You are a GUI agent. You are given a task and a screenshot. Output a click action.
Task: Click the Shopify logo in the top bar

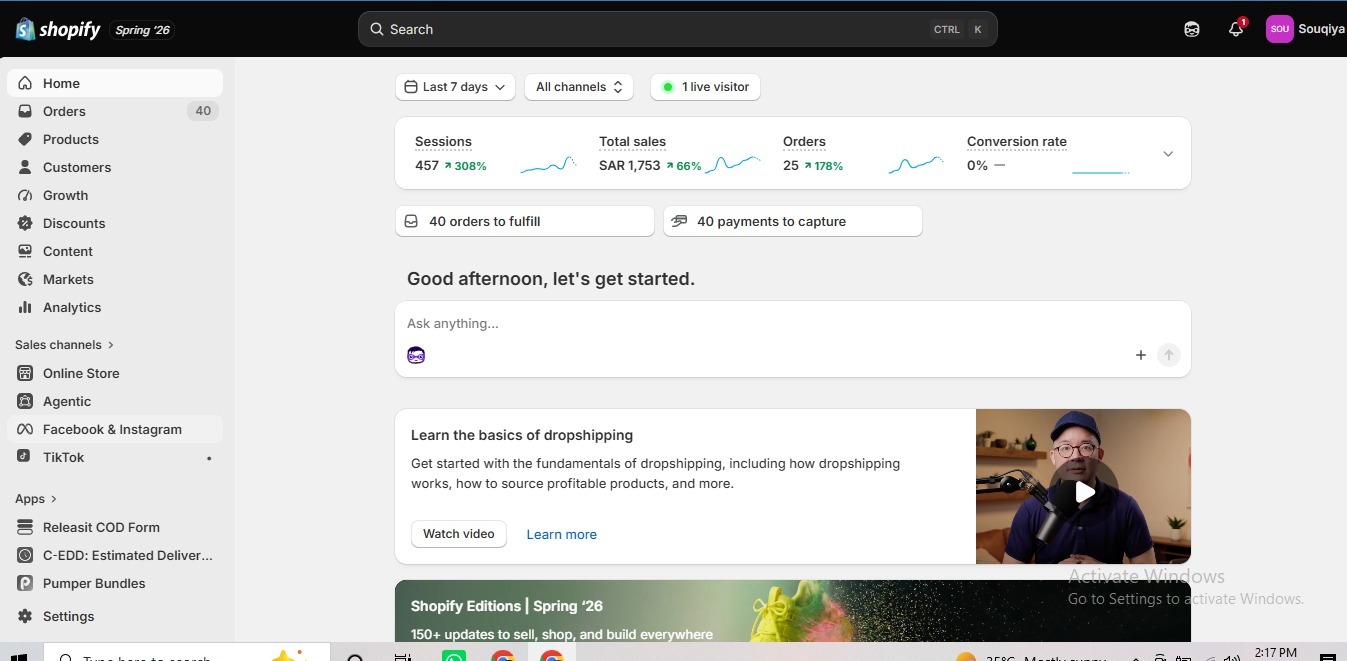(x=58, y=30)
